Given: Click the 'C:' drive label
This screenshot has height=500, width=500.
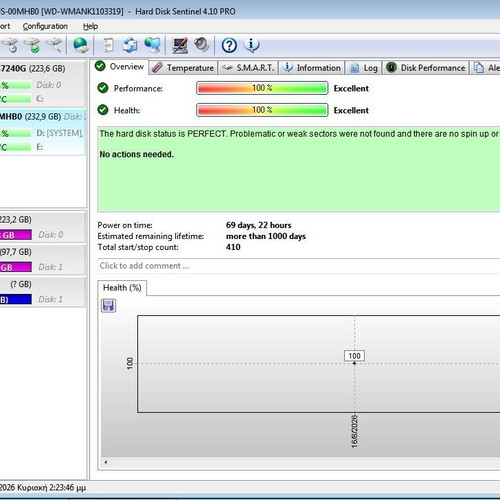Looking at the screenshot, I should click(x=40, y=99).
